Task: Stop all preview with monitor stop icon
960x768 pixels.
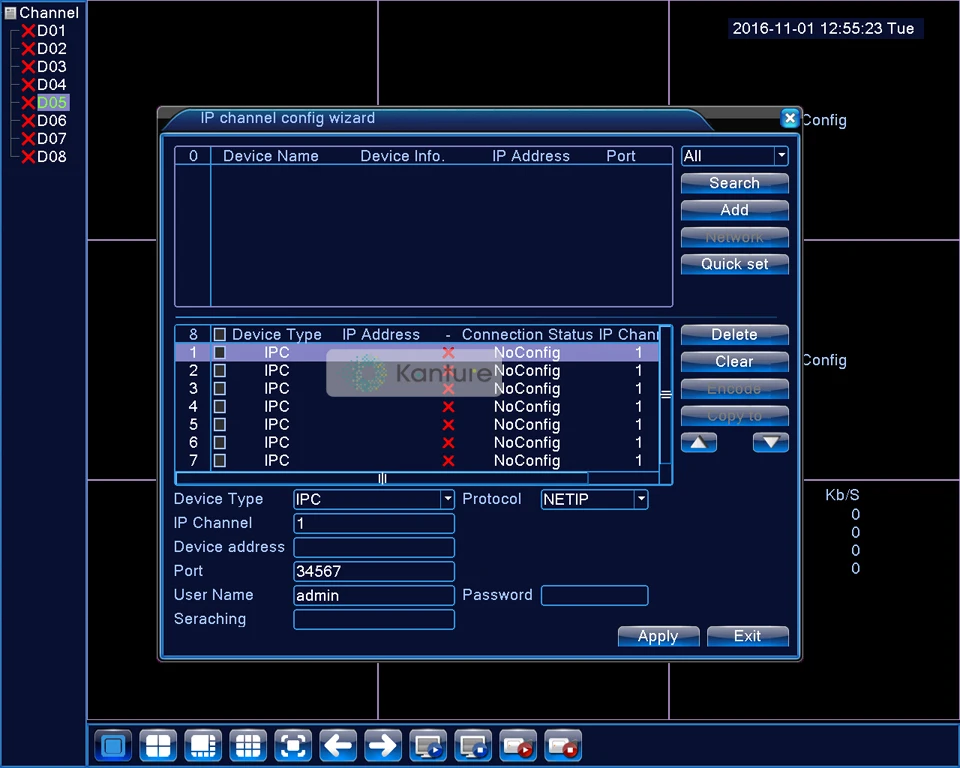Action: pyautogui.click(x=473, y=745)
